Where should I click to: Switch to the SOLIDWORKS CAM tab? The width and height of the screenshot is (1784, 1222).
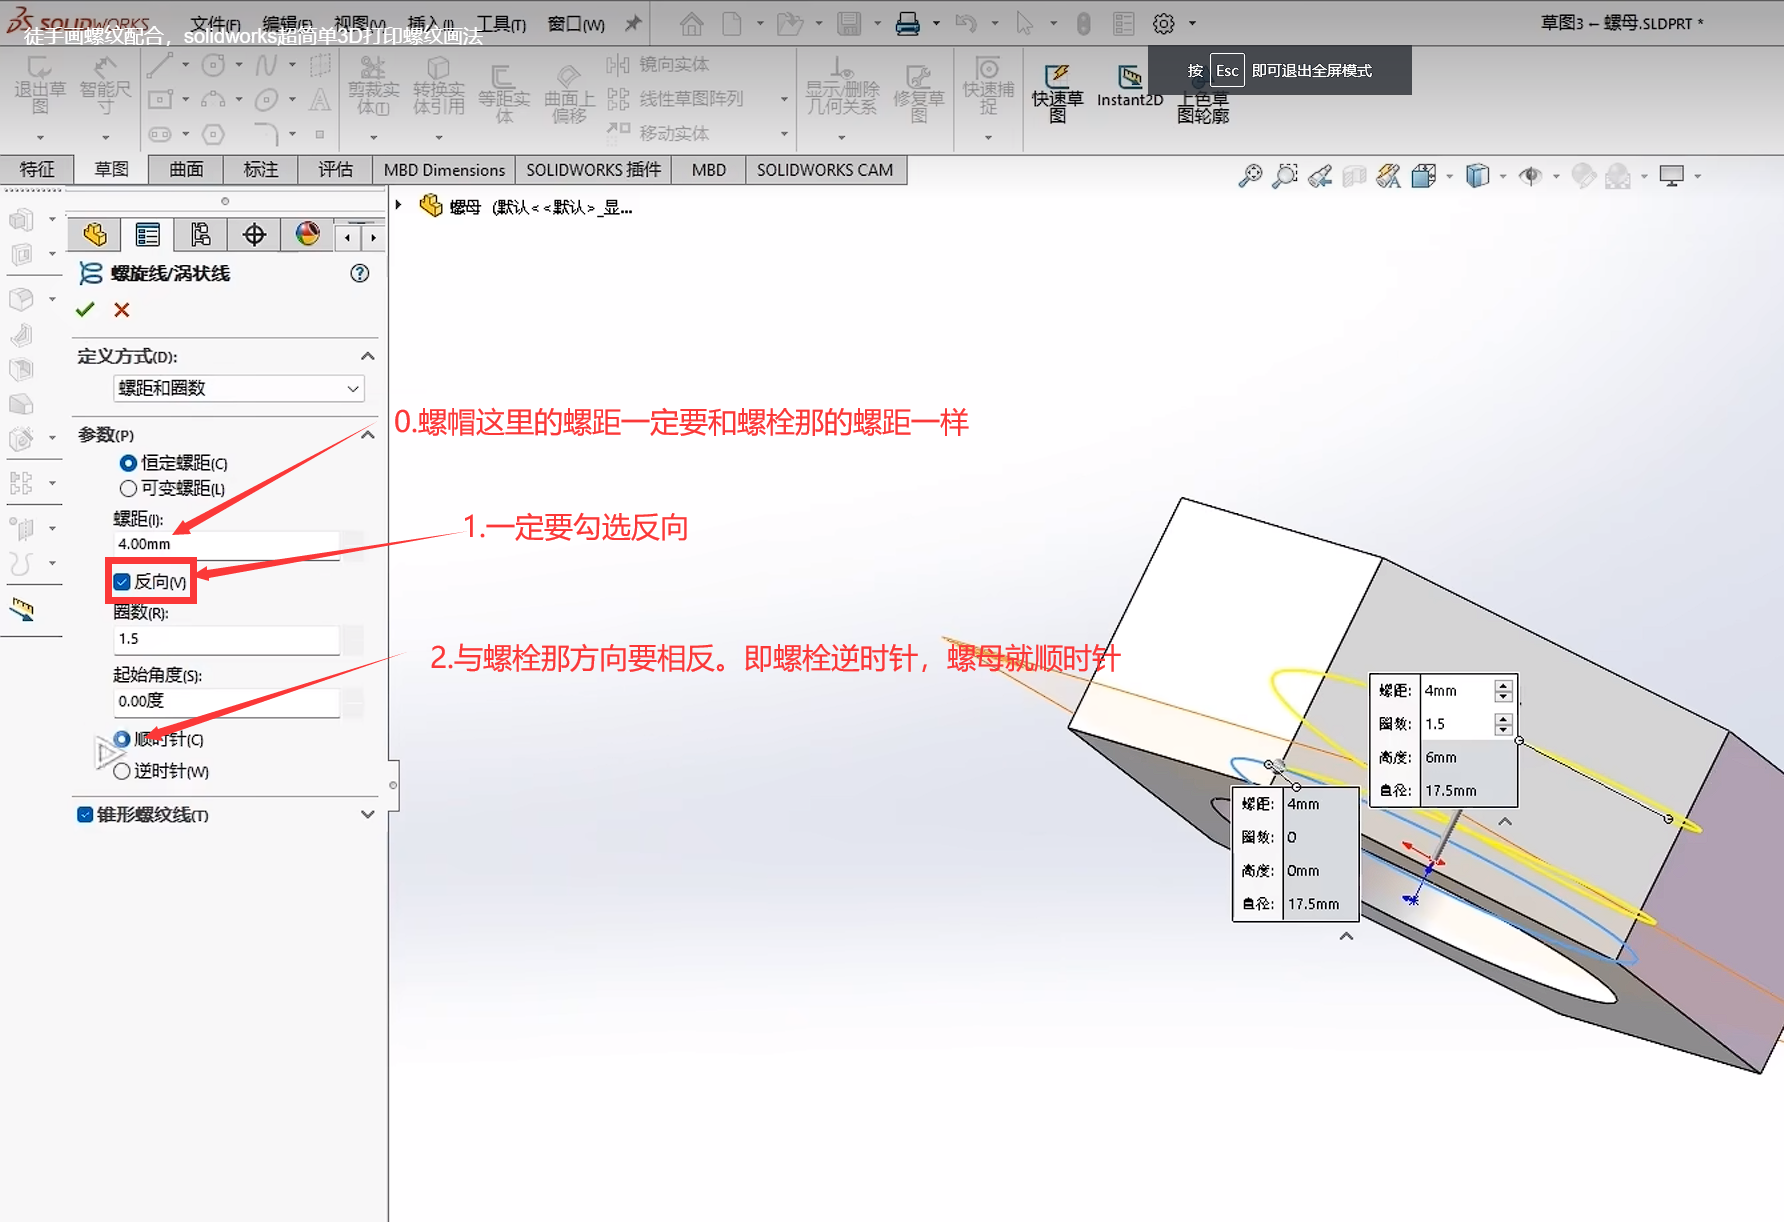(825, 170)
